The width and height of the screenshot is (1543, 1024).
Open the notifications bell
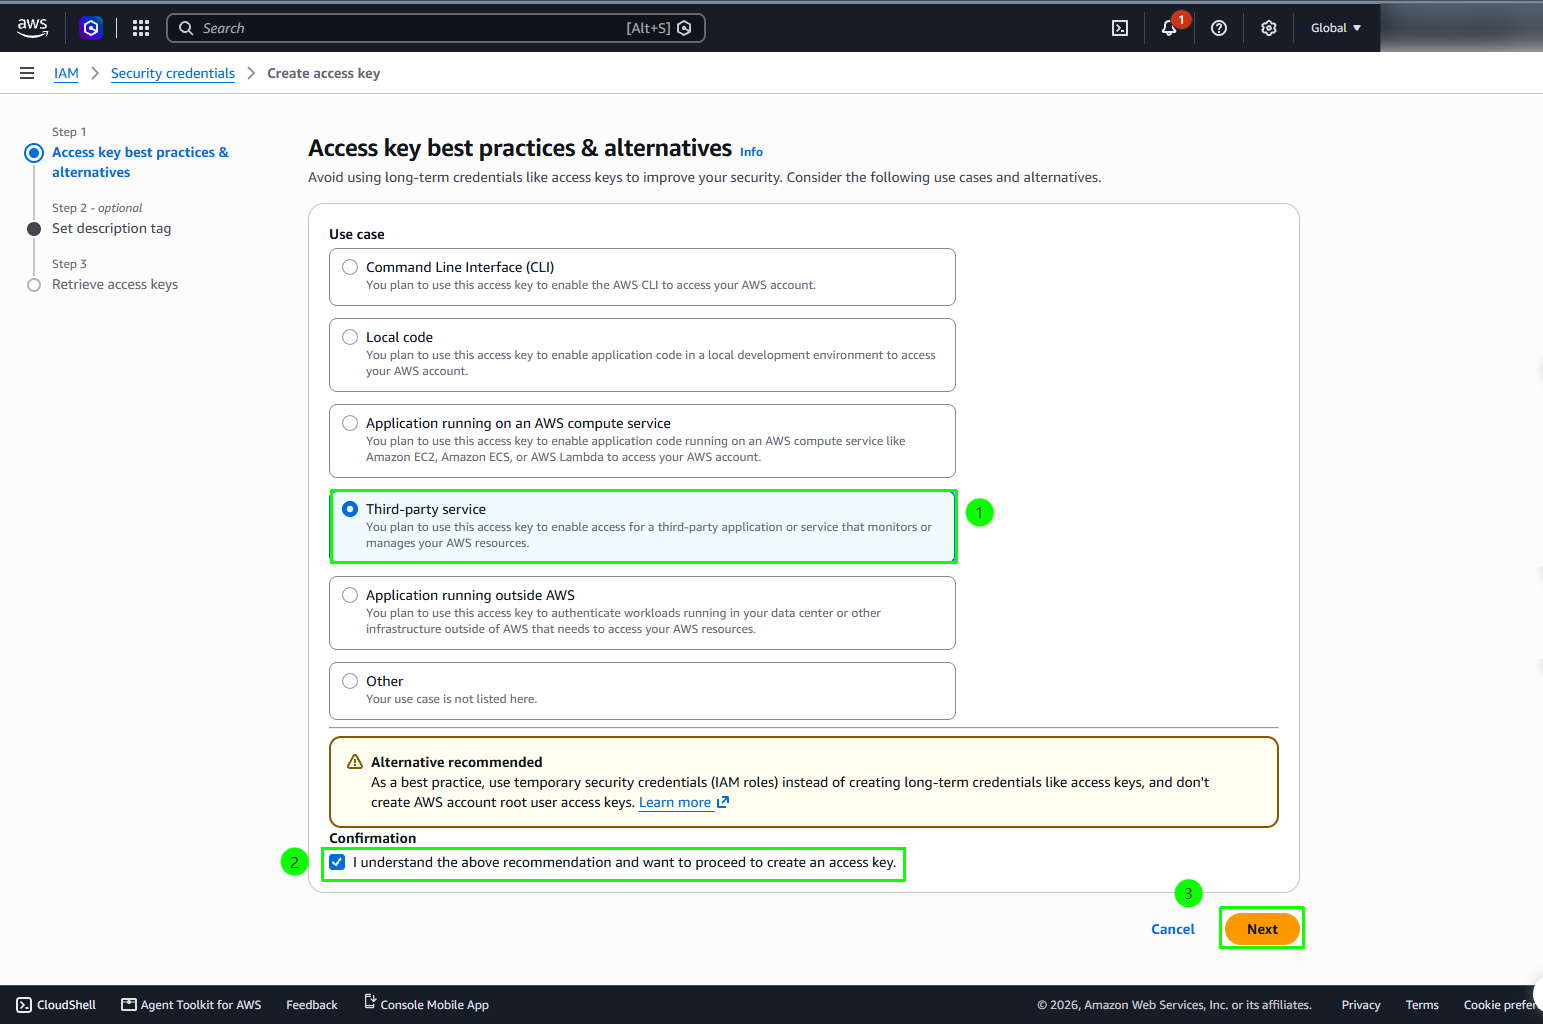(x=1169, y=28)
